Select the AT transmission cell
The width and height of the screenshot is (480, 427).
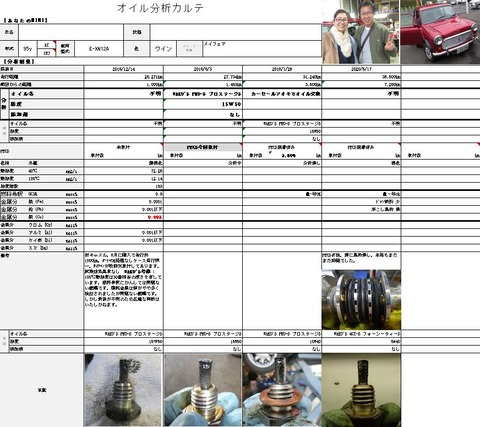click(x=47, y=45)
